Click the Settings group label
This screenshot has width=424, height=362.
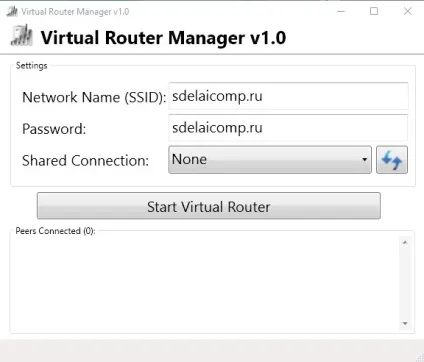32,65
